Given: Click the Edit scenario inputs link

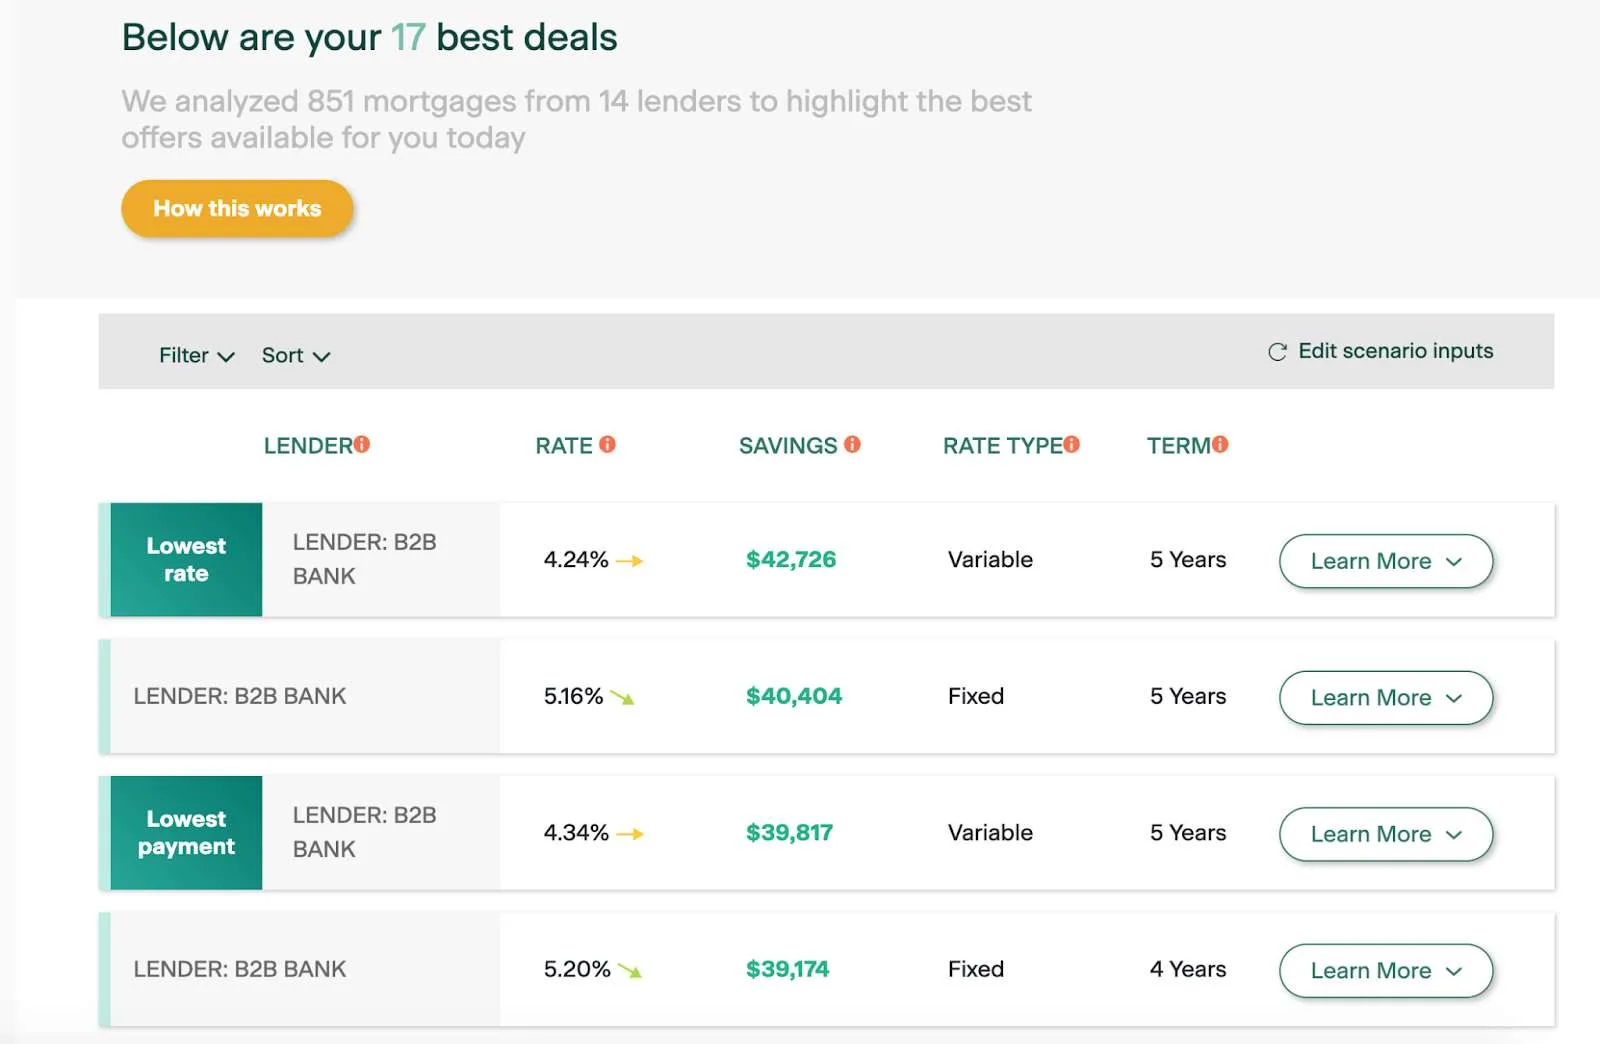Looking at the screenshot, I should [x=1395, y=351].
